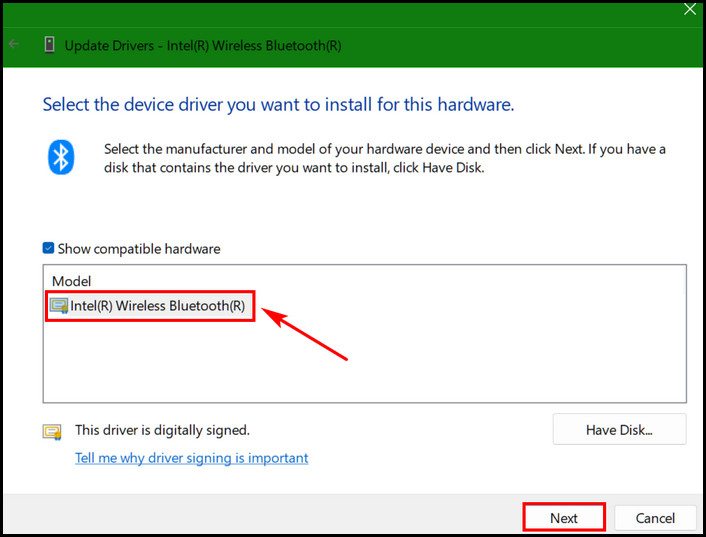Click the Cancel button

pos(655,518)
